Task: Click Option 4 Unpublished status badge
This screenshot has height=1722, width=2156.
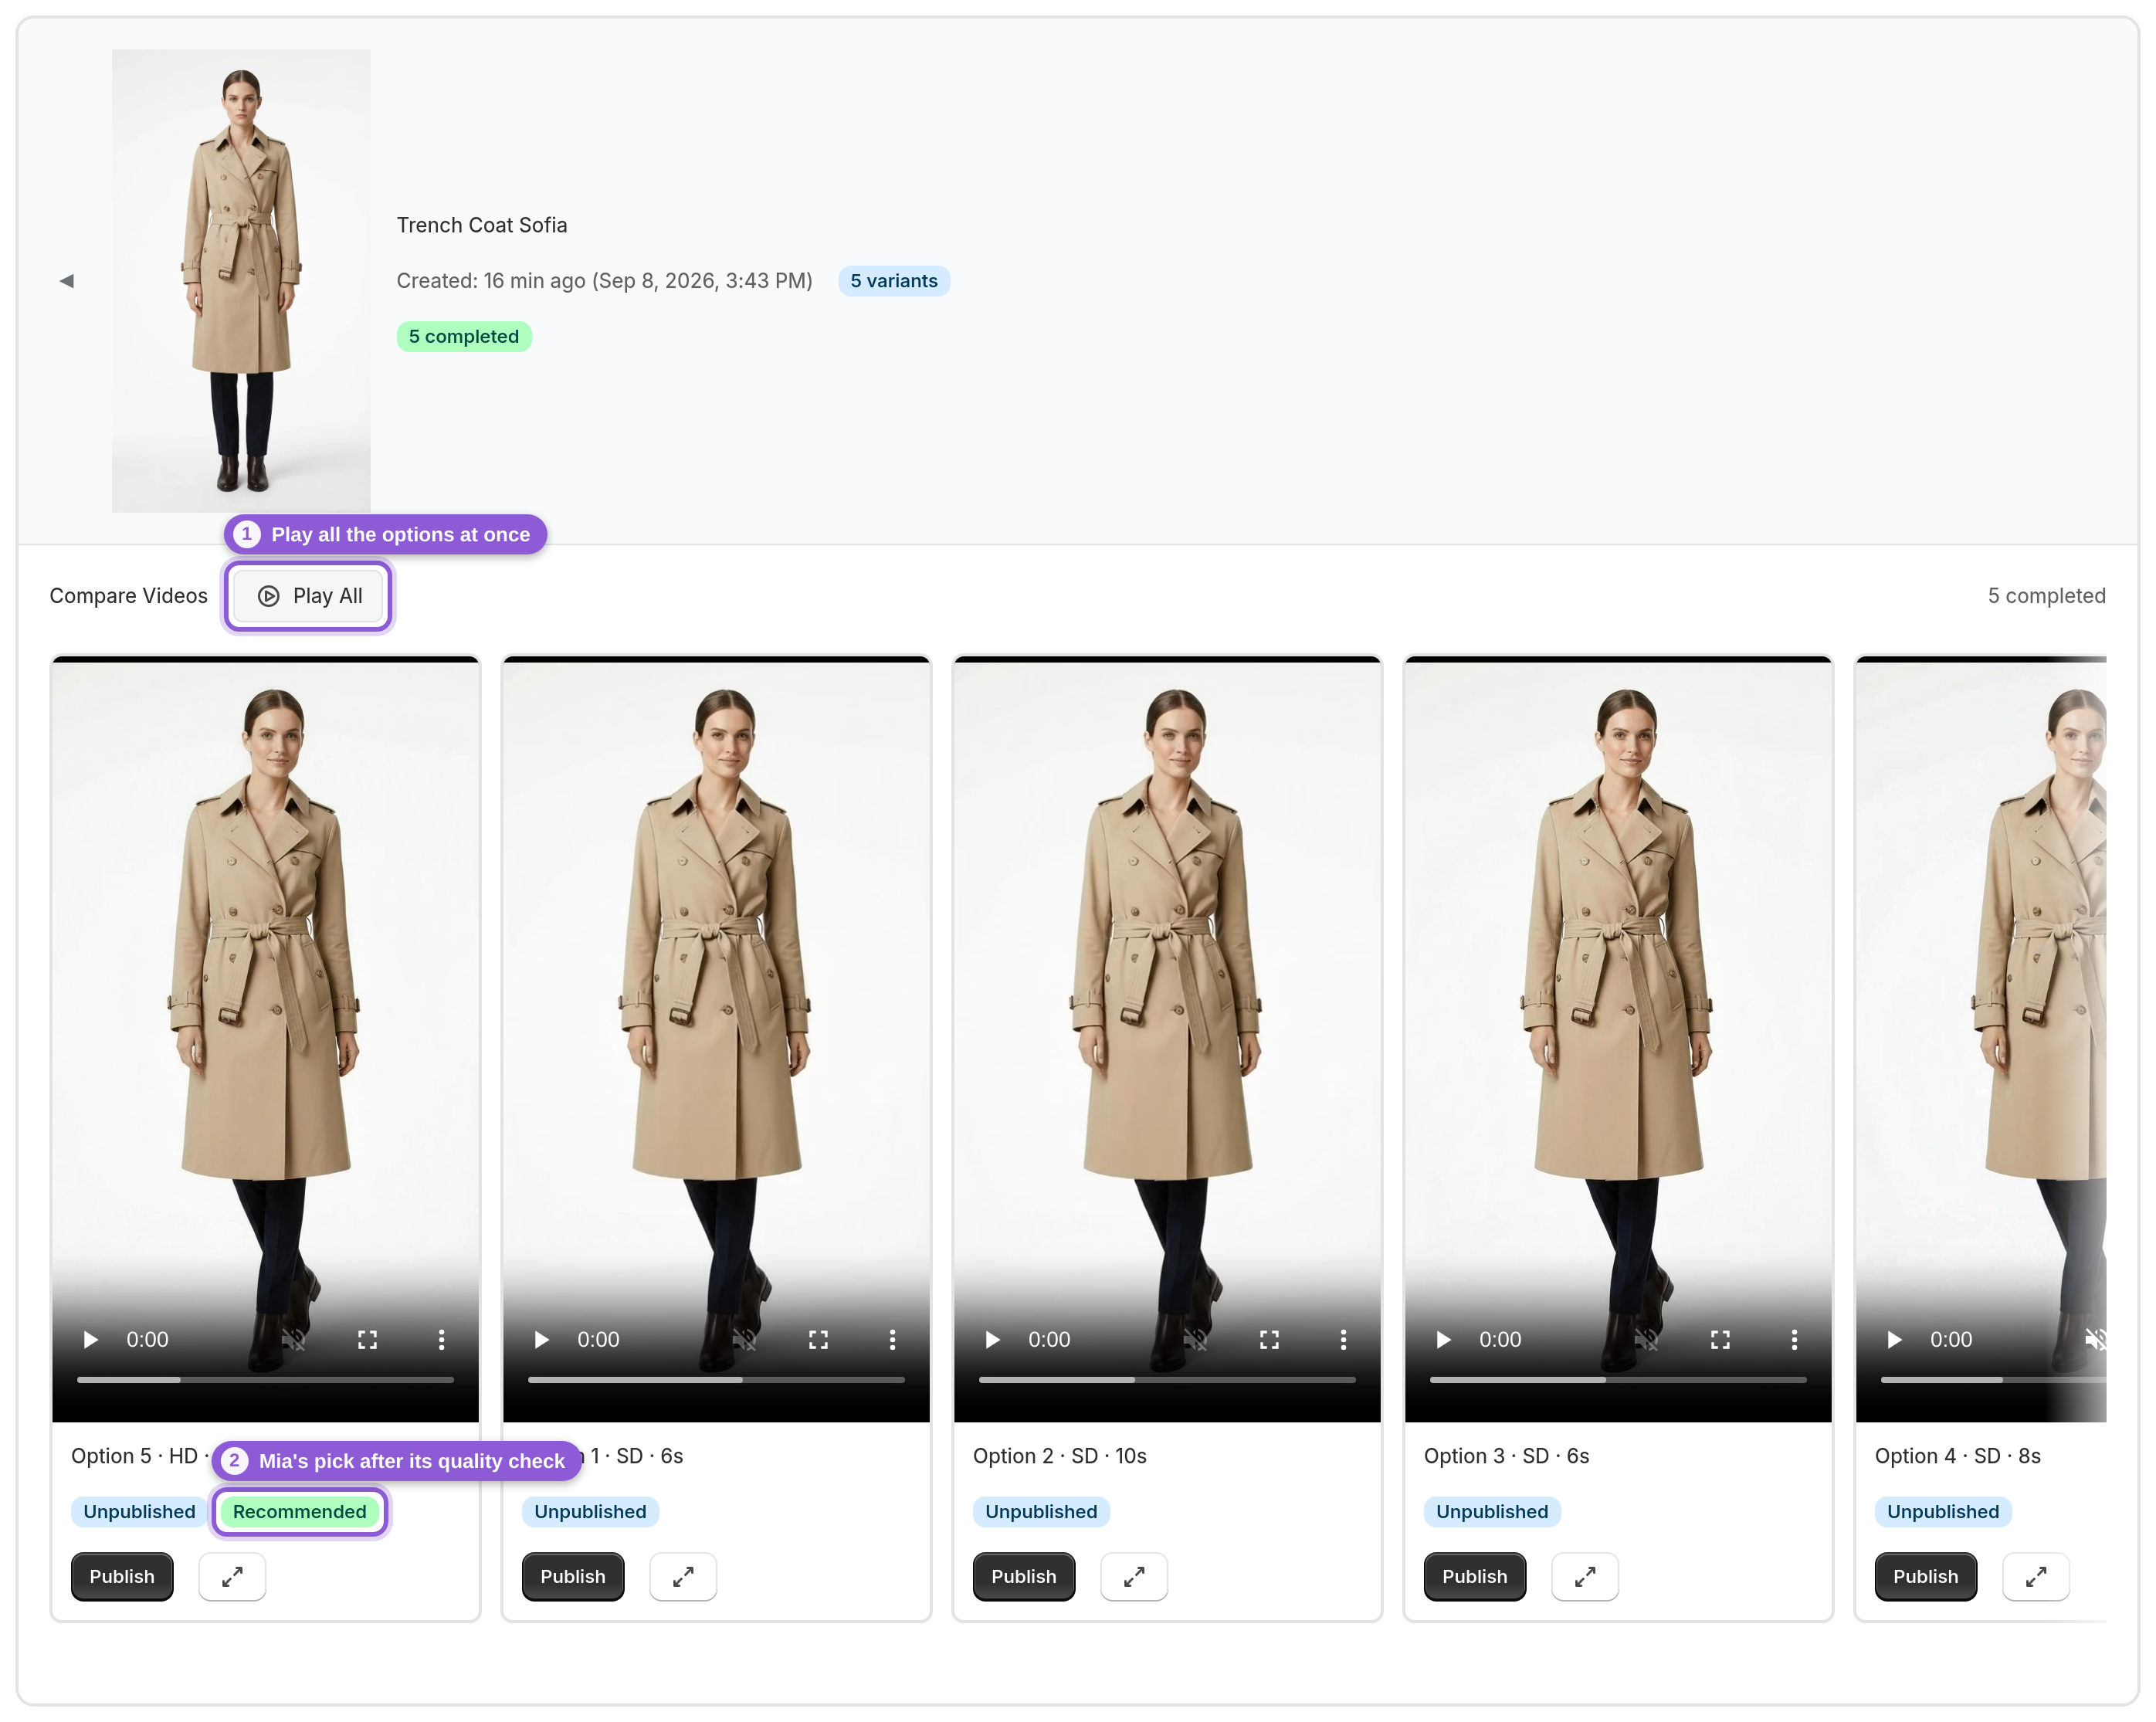Action: (1943, 1511)
